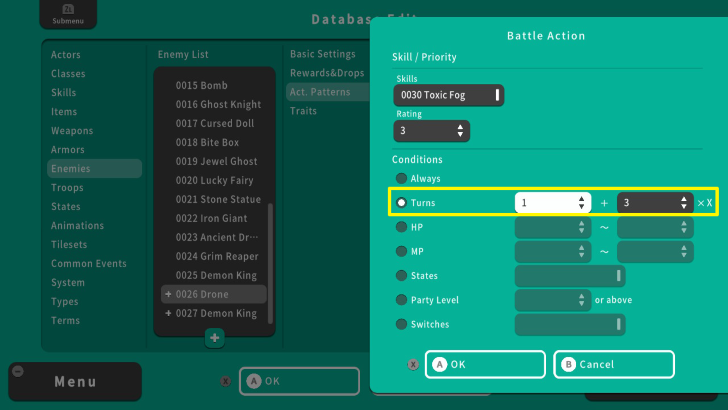This screenshot has height=410, width=728.
Task: Adjust the Rating stepper value 3
Action: coord(432,131)
